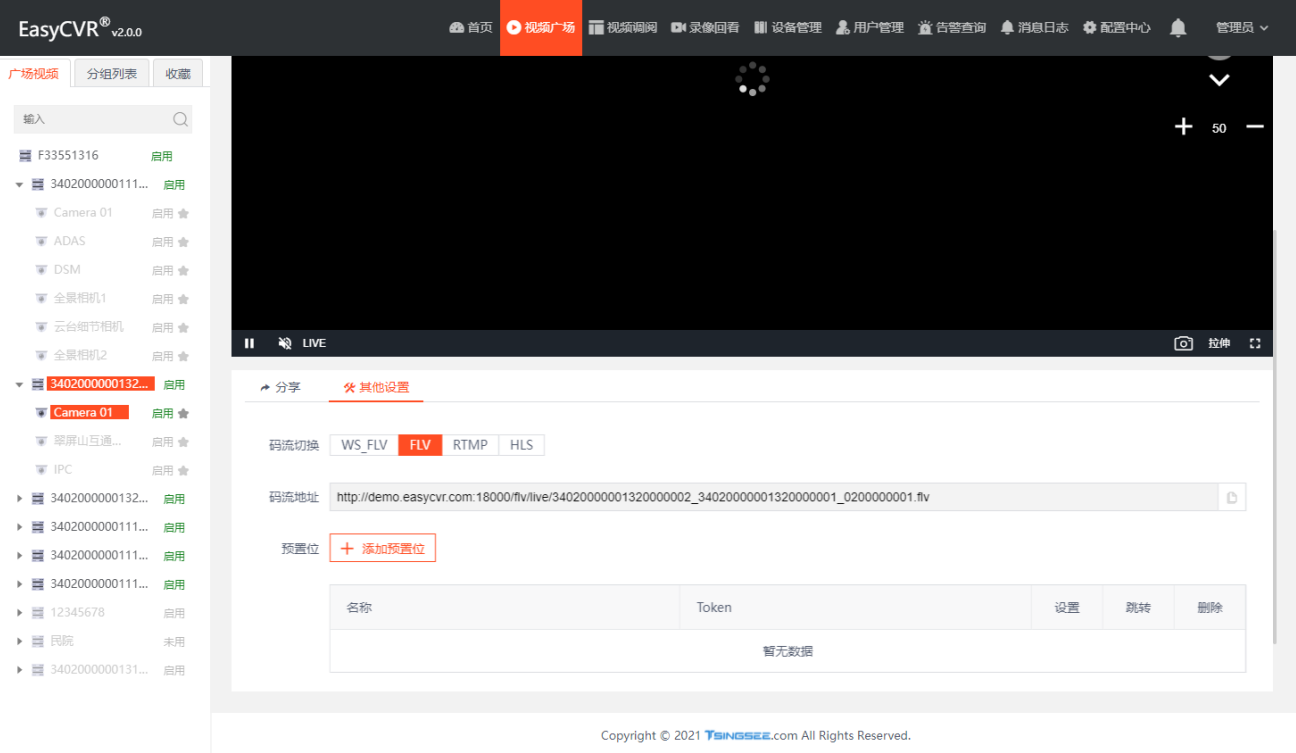Open notifications using the bell icon
Image resolution: width=1296 pixels, height=753 pixels.
coord(1178,28)
